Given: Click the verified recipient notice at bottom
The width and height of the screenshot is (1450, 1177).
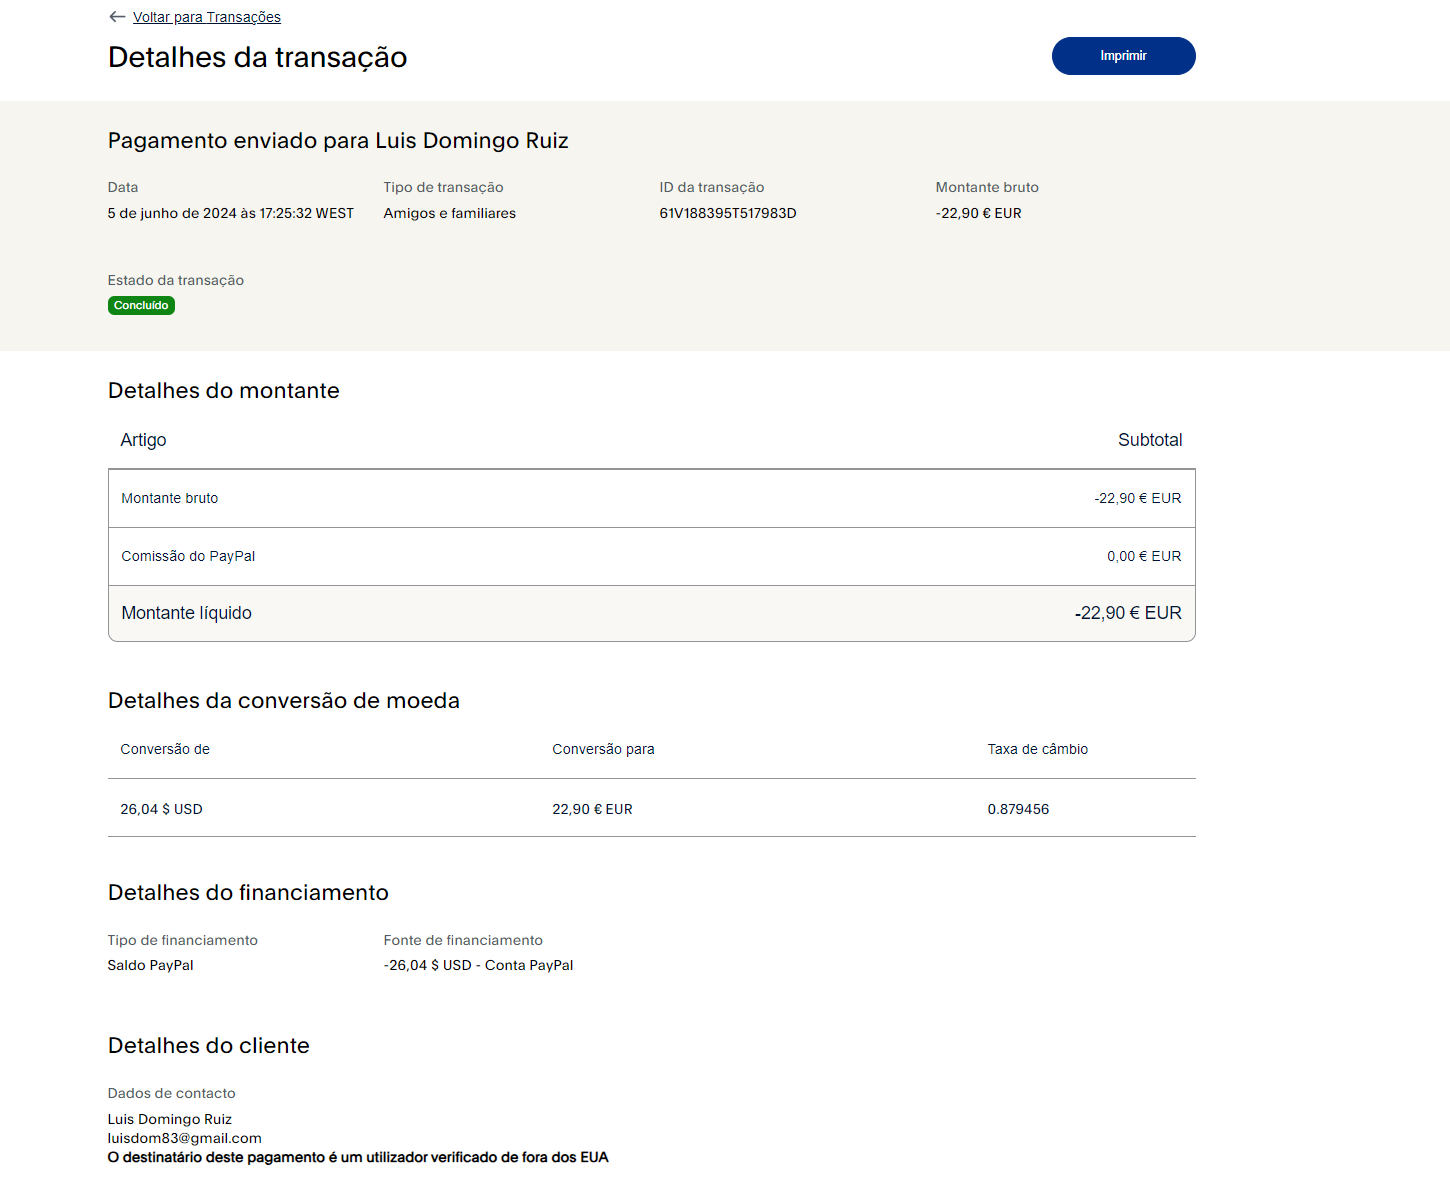Looking at the screenshot, I should pyautogui.click(x=357, y=1157).
